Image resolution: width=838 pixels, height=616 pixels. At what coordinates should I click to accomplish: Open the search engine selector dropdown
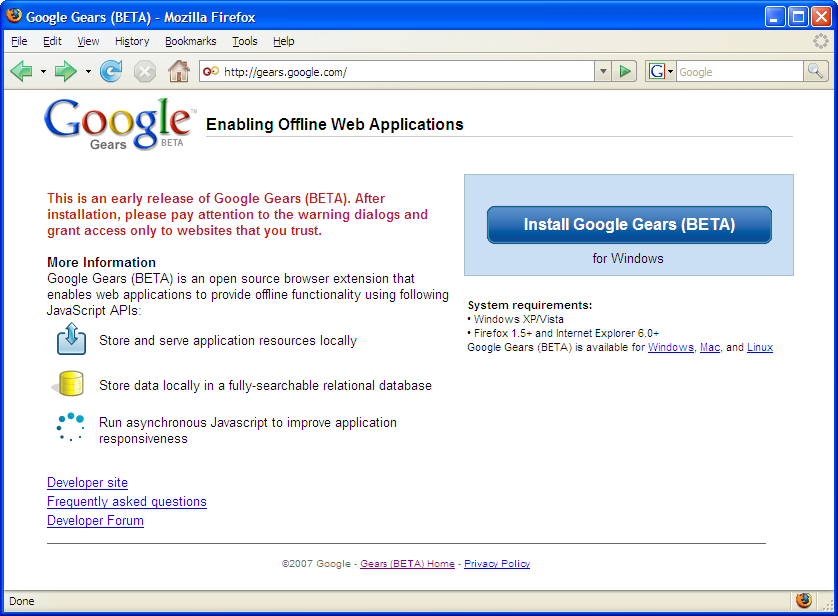(x=670, y=72)
